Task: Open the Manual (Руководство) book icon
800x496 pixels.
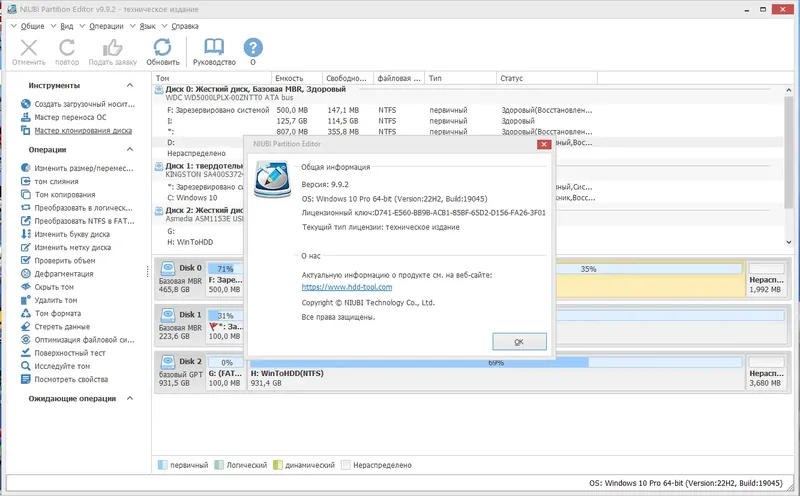Action: tap(214, 47)
